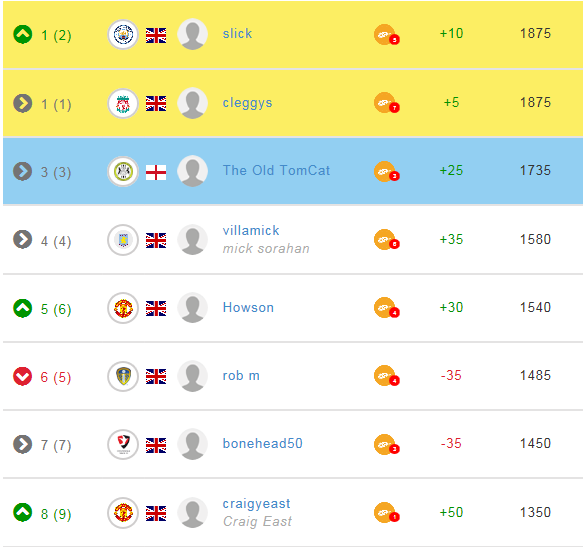This screenshot has width=583, height=547.
Task: Click bonehead50 username link
Action: click(262, 443)
